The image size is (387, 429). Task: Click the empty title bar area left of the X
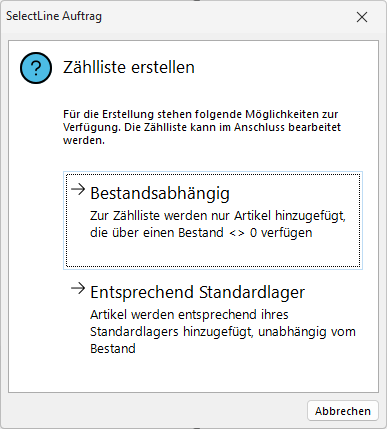pyautogui.click(x=227, y=17)
